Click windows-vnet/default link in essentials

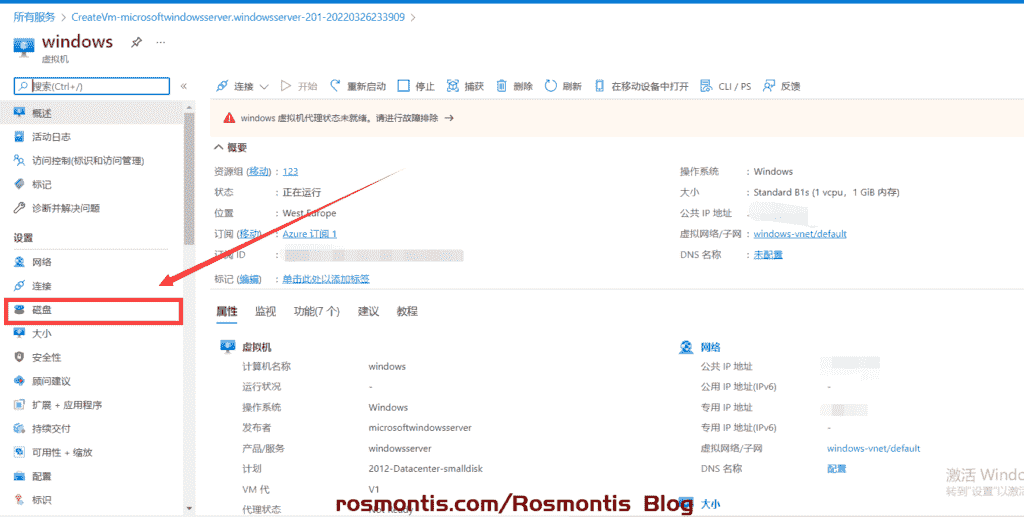point(800,234)
